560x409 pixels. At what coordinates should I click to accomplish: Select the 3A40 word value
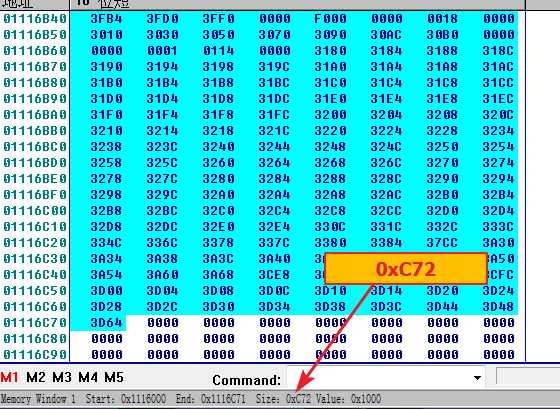point(274,259)
